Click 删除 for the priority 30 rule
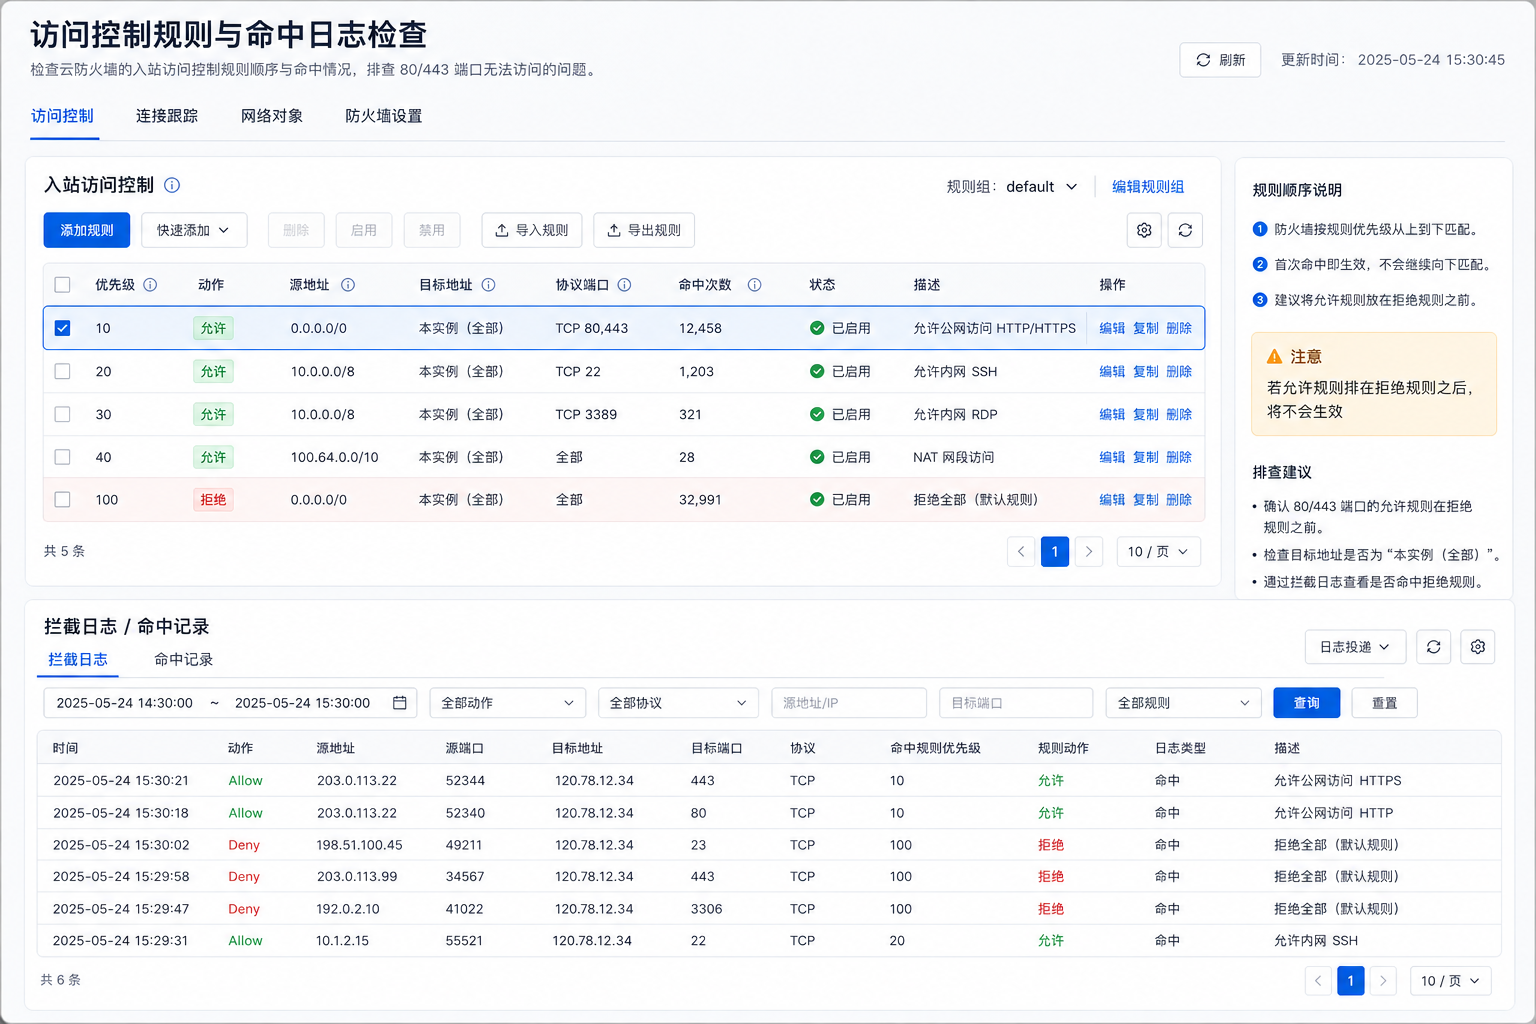The image size is (1536, 1024). [x=1179, y=414]
